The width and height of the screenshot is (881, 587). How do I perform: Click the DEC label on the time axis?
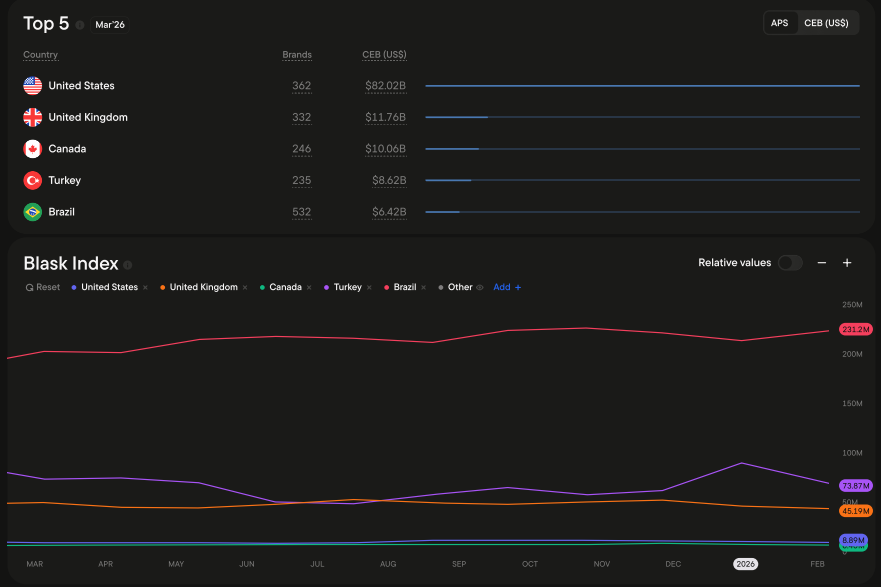click(673, 564)
